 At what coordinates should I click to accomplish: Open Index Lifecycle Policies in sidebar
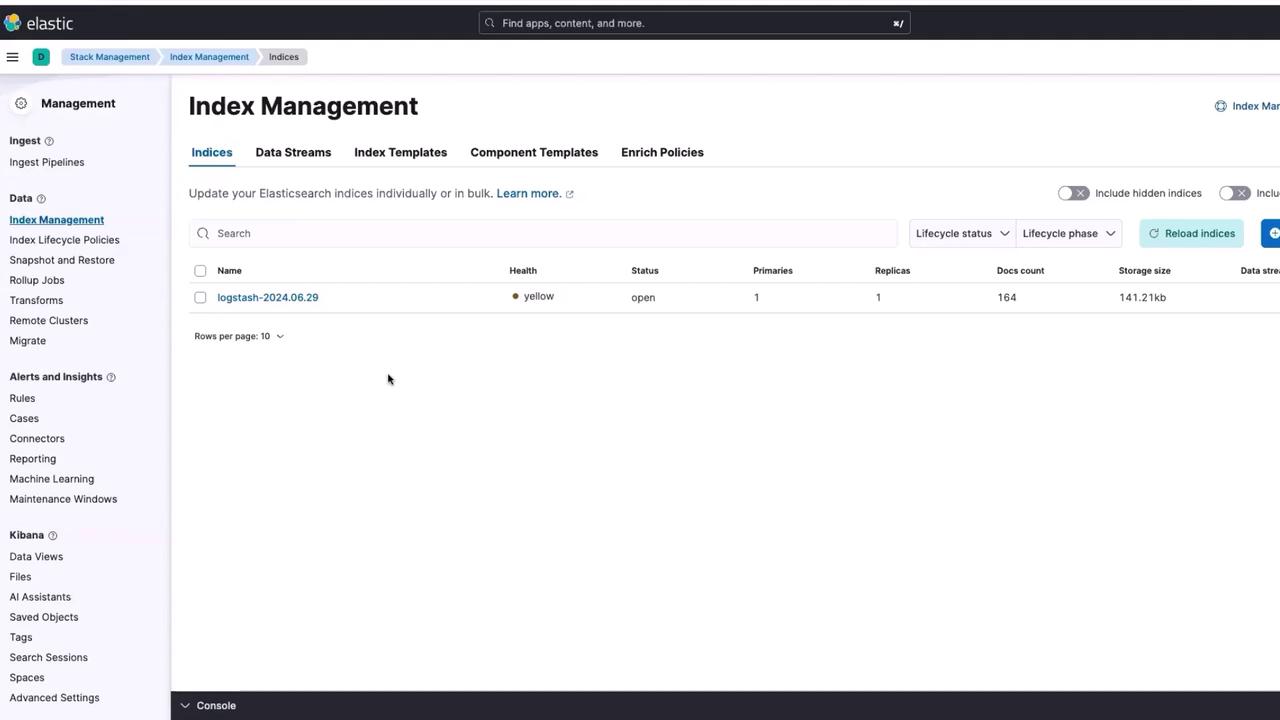(x=65, y=240)
